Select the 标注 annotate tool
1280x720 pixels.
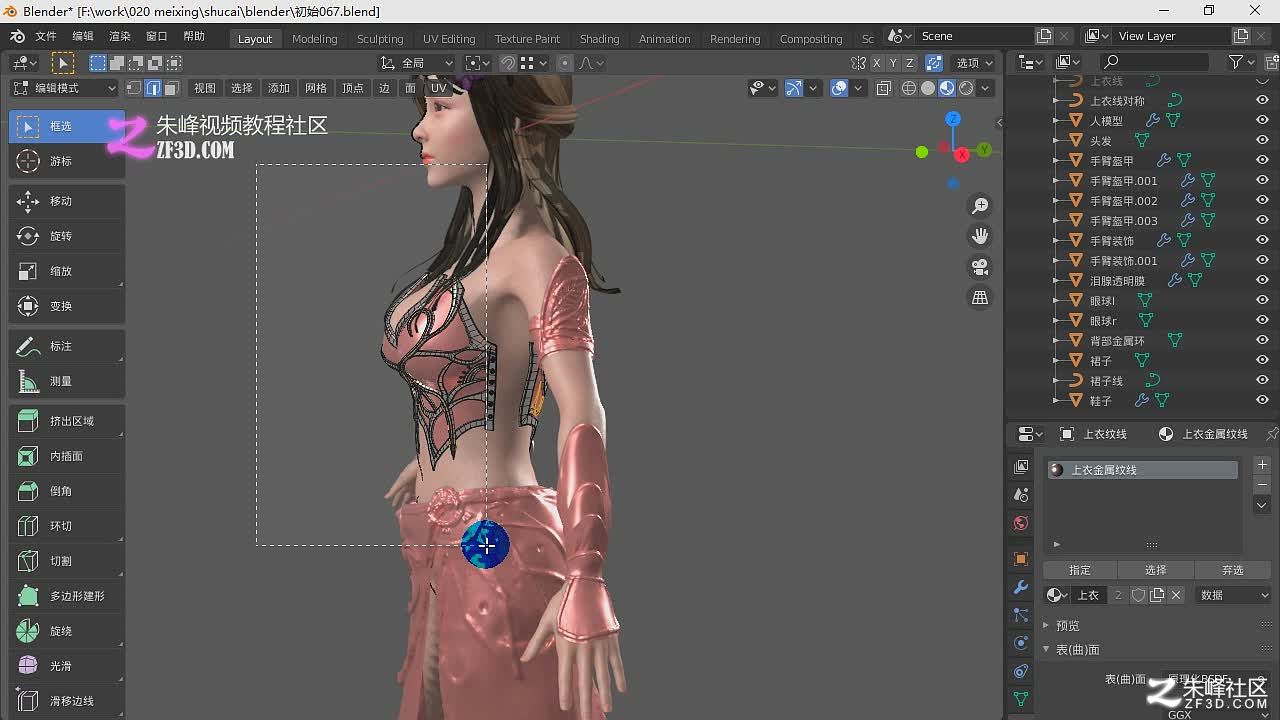(x=67, y=346)
